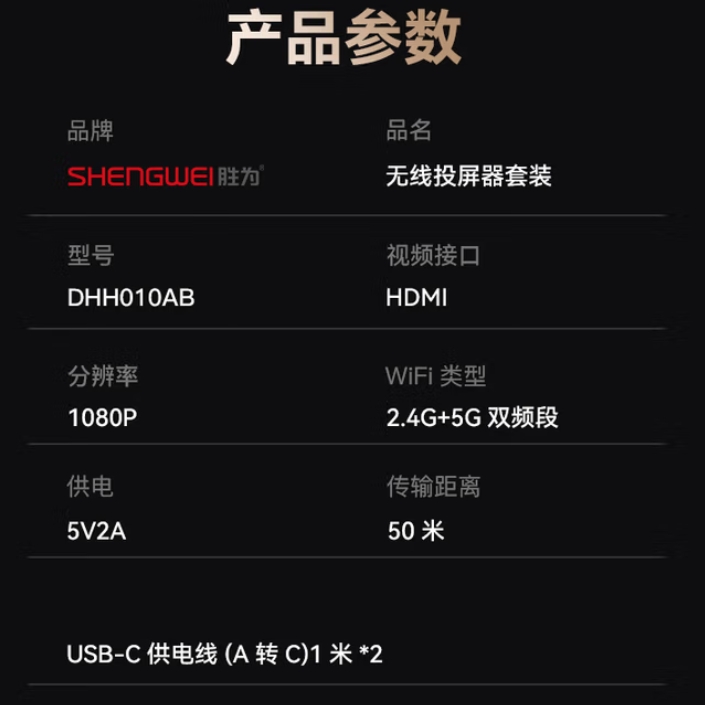Select the 5V2A power value
This screenshot has height=705, width=705.
click(x=96, y=531)
